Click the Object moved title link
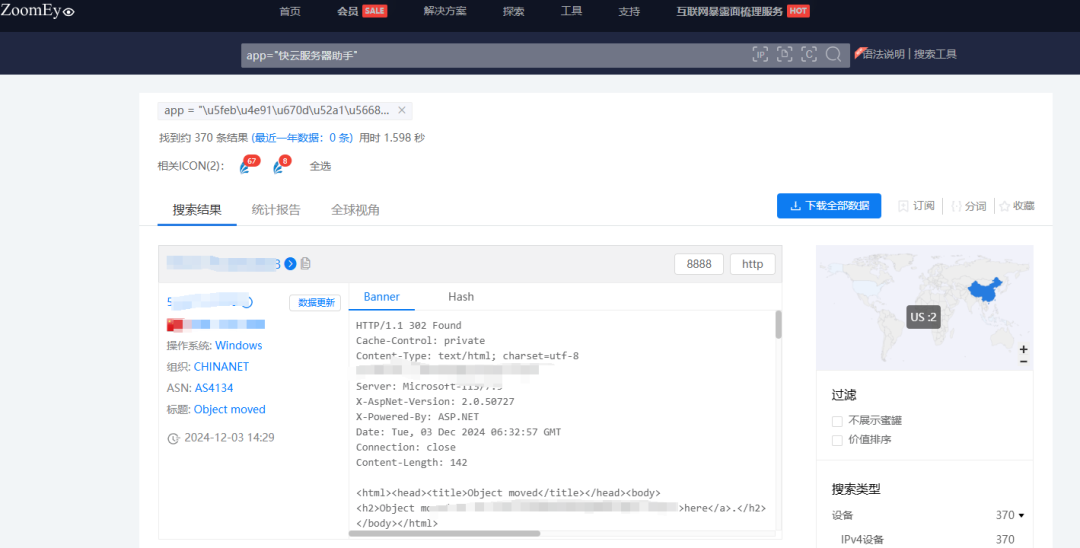Image resolution: width=1080 pixels, height=548 pixels. [x=229, y=410]
